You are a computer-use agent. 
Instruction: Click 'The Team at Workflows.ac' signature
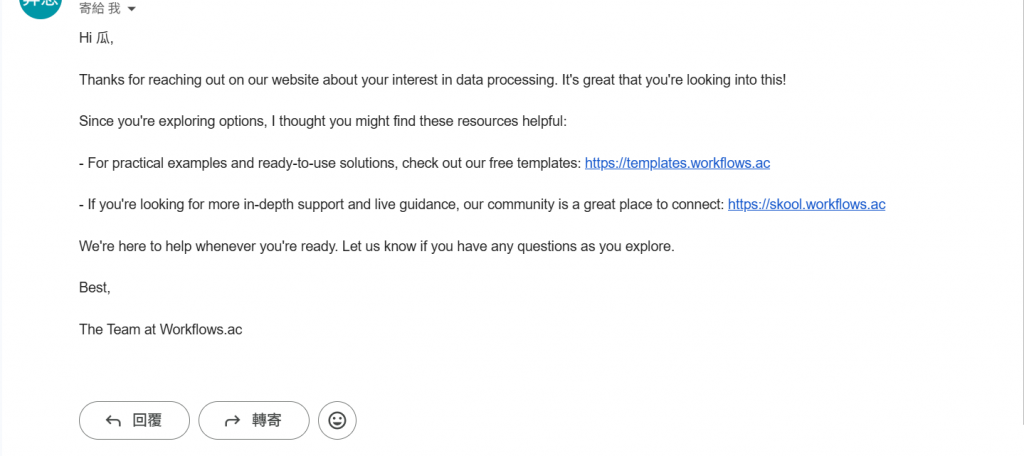[x=161, y=328]
